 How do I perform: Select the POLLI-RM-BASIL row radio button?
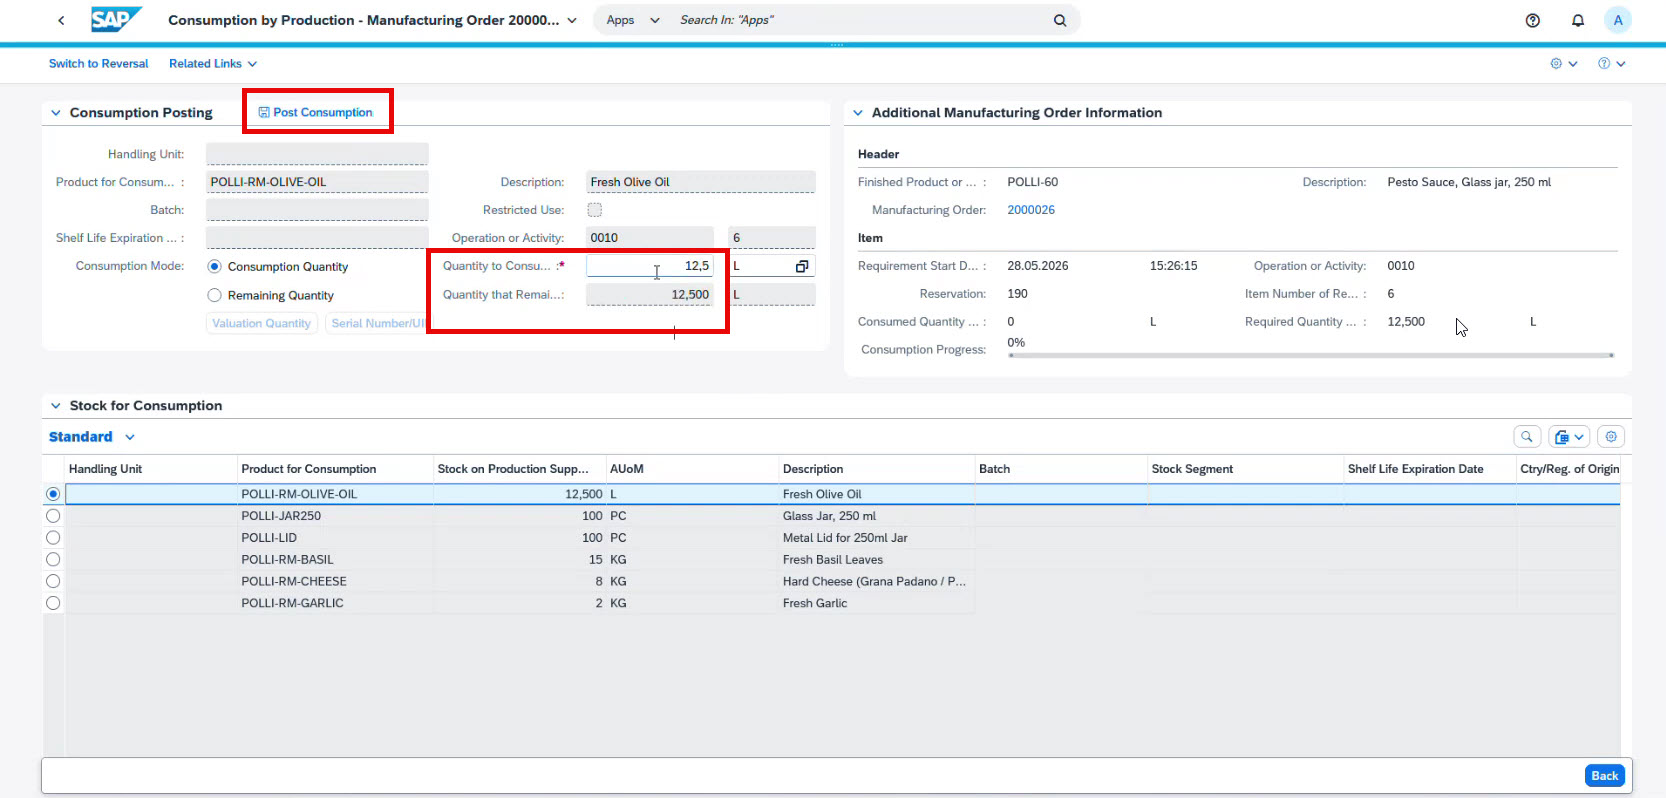tap(53, 560)
